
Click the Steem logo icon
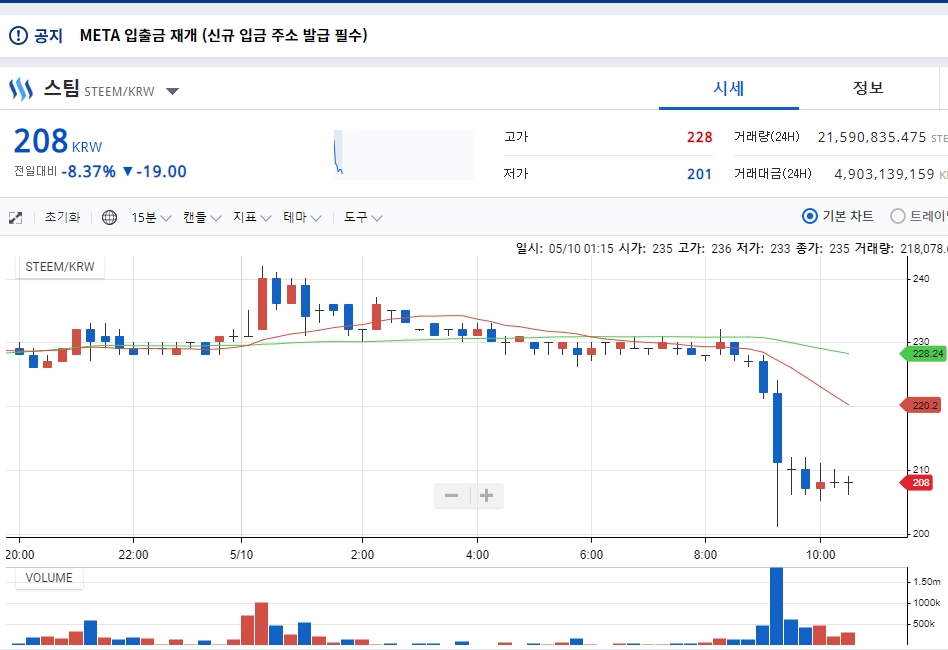[x=21, y=89]
